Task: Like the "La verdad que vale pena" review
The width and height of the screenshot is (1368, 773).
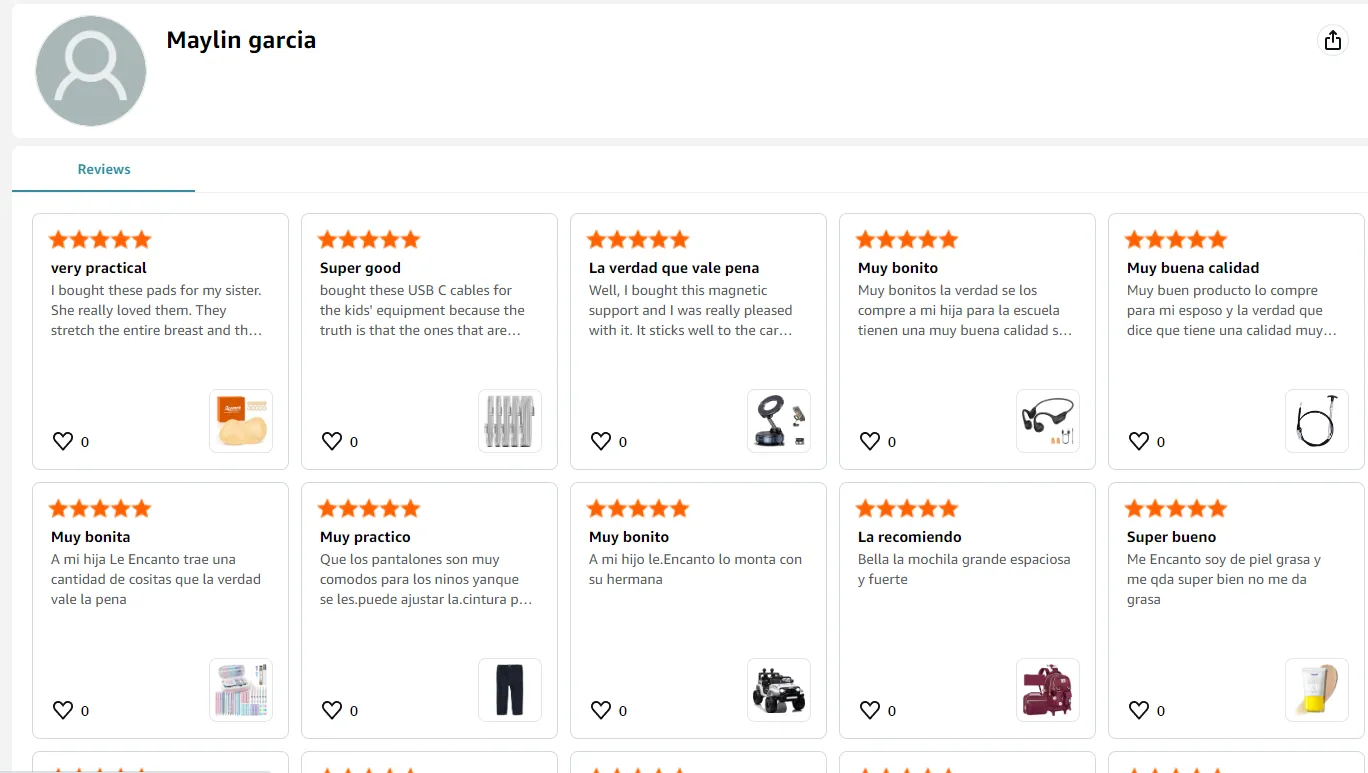Action: pyautogui.click(x=601, y=441)
